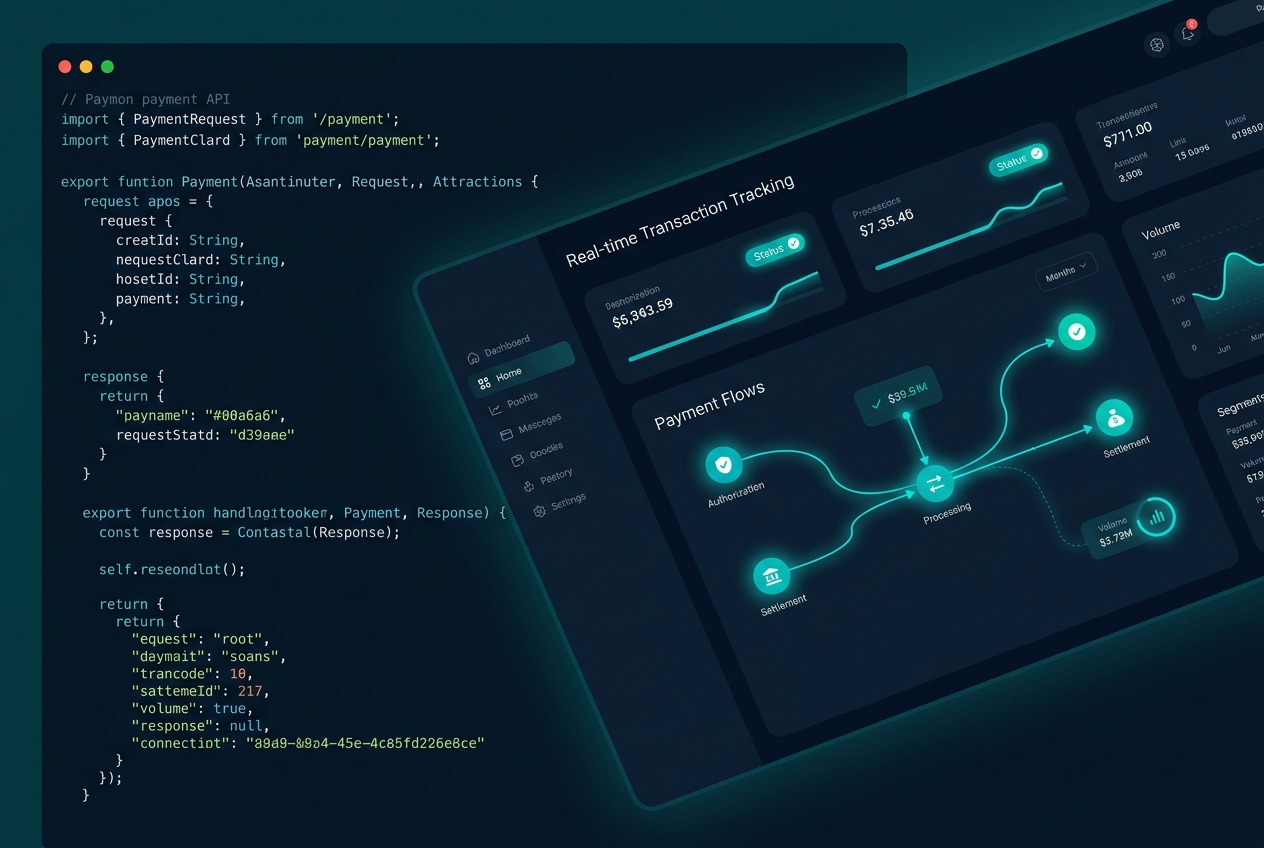The height and width of the screenshot is (848, 1264).
Task: Click the "import { PaymentClard }" code line
Action: pyautogui.click(x=250, y=140)
